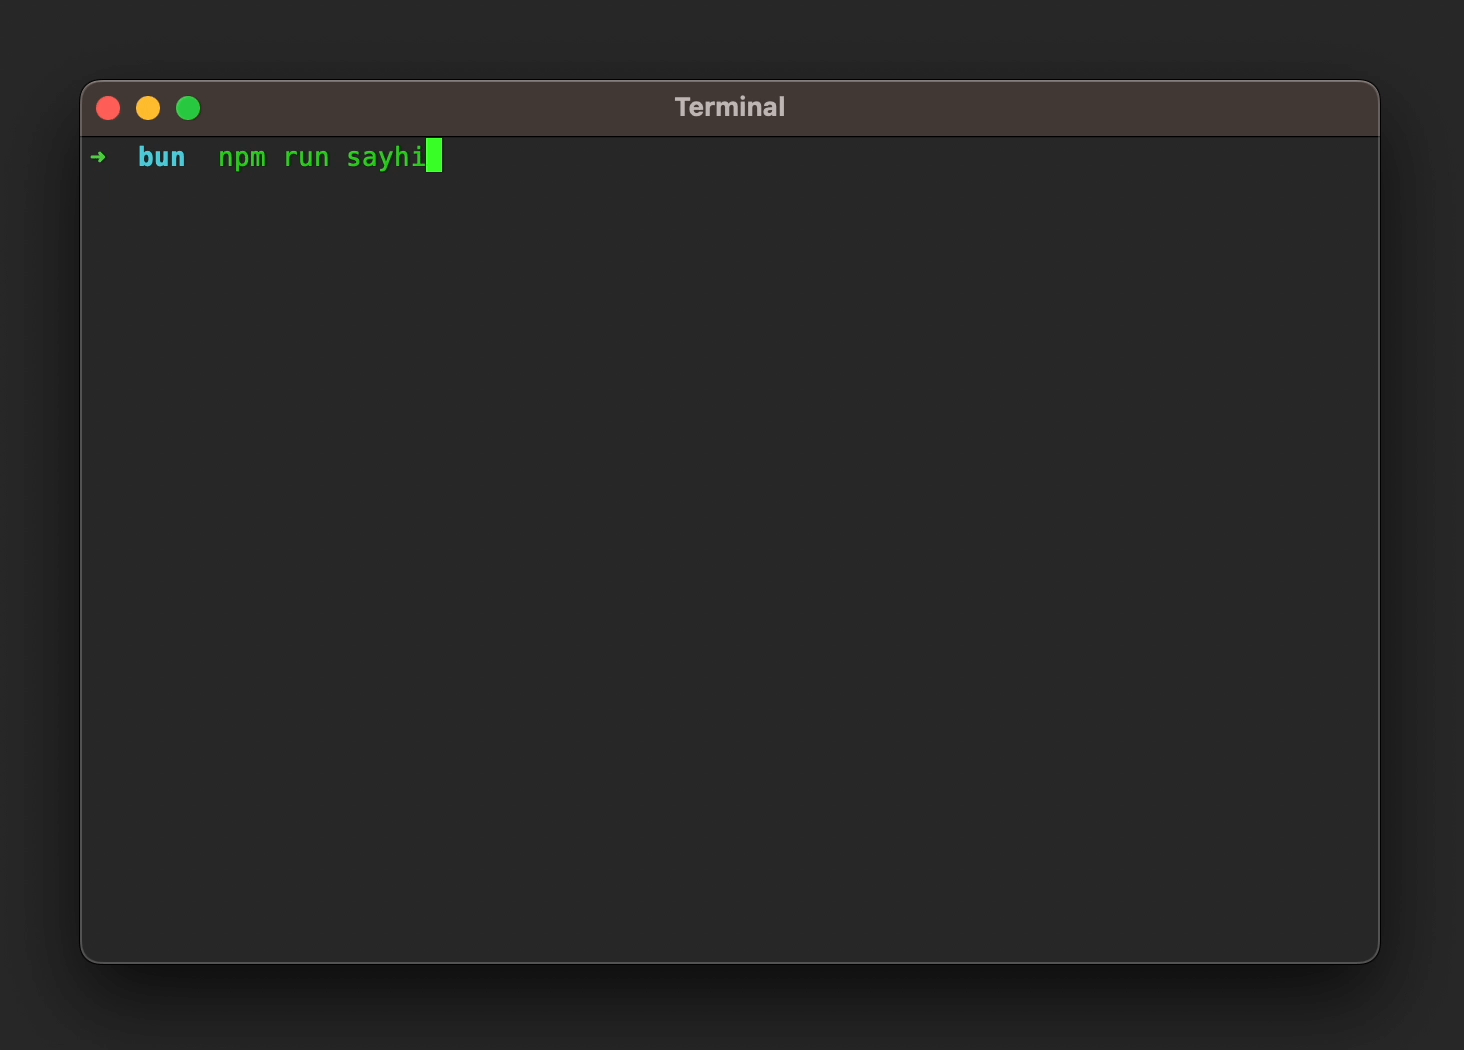The width and height of the screenshot is (1464, 1050).
Task: Minimize Terminal using the yellow button
Action: coord(148,108)
